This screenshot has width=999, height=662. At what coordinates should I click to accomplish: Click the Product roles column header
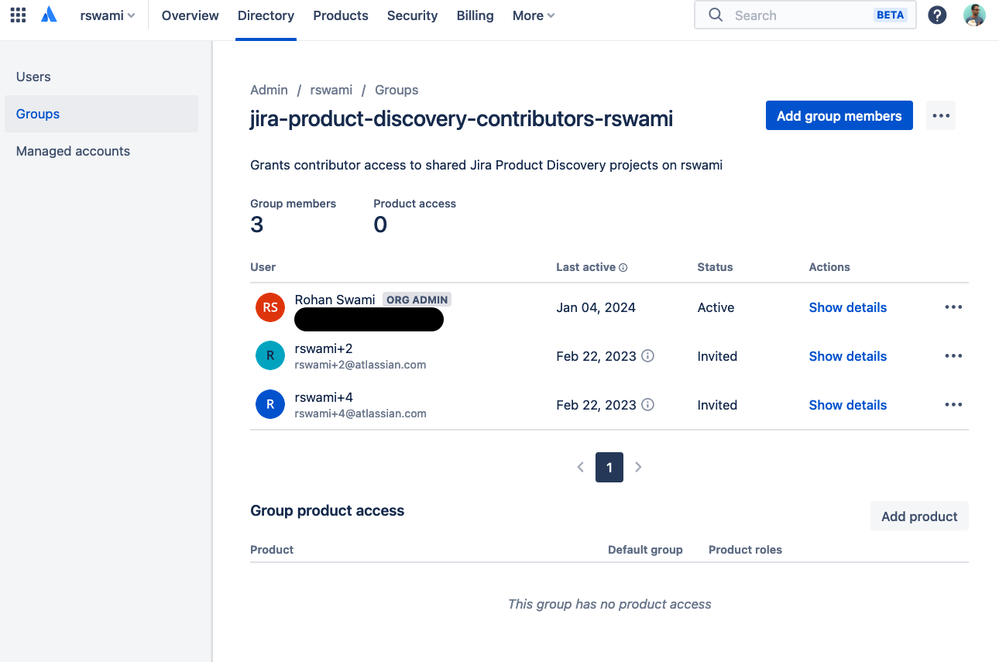click(745, 549)
